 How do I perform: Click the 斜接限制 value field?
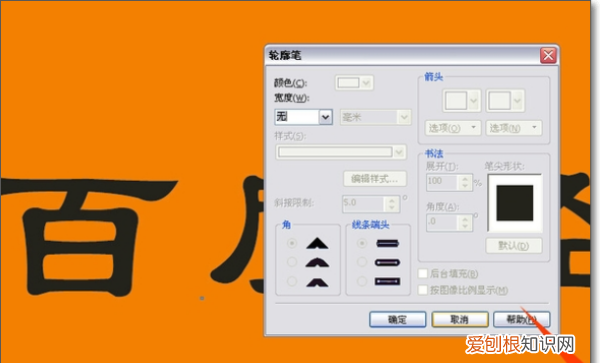click(x=364, y=203)
